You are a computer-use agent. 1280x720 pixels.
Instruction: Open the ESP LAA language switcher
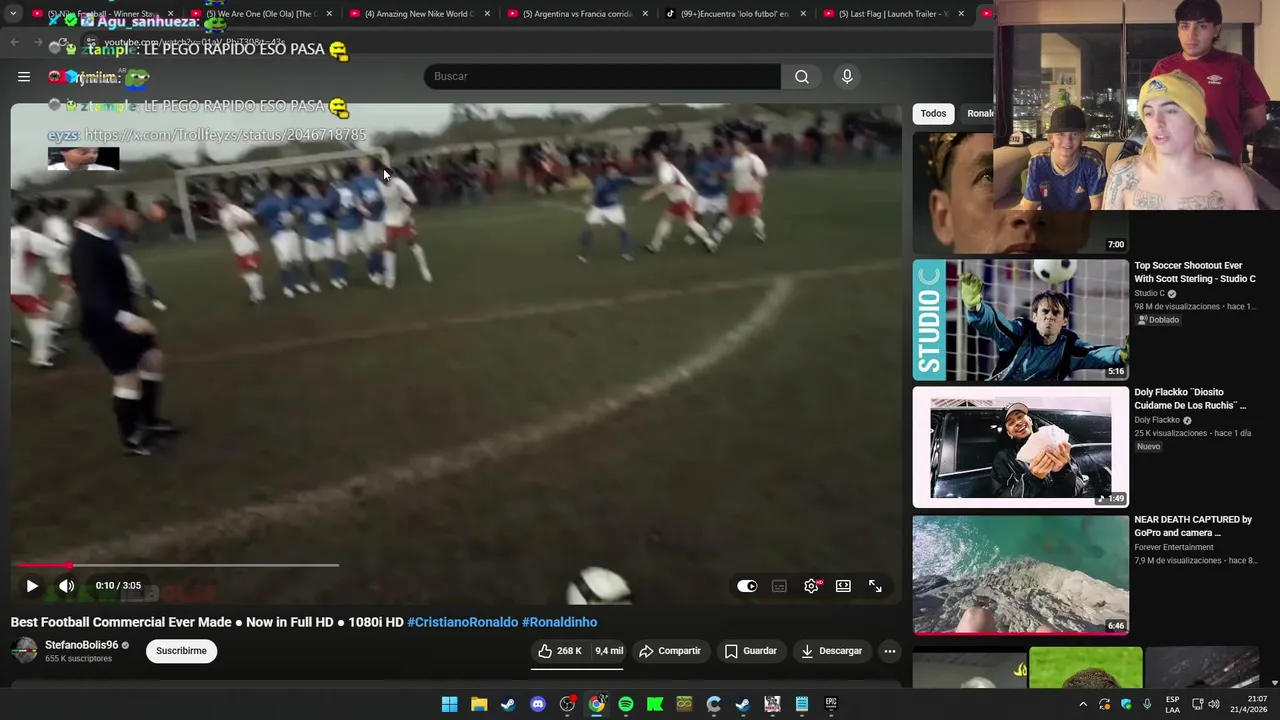tap(1172, 704)
